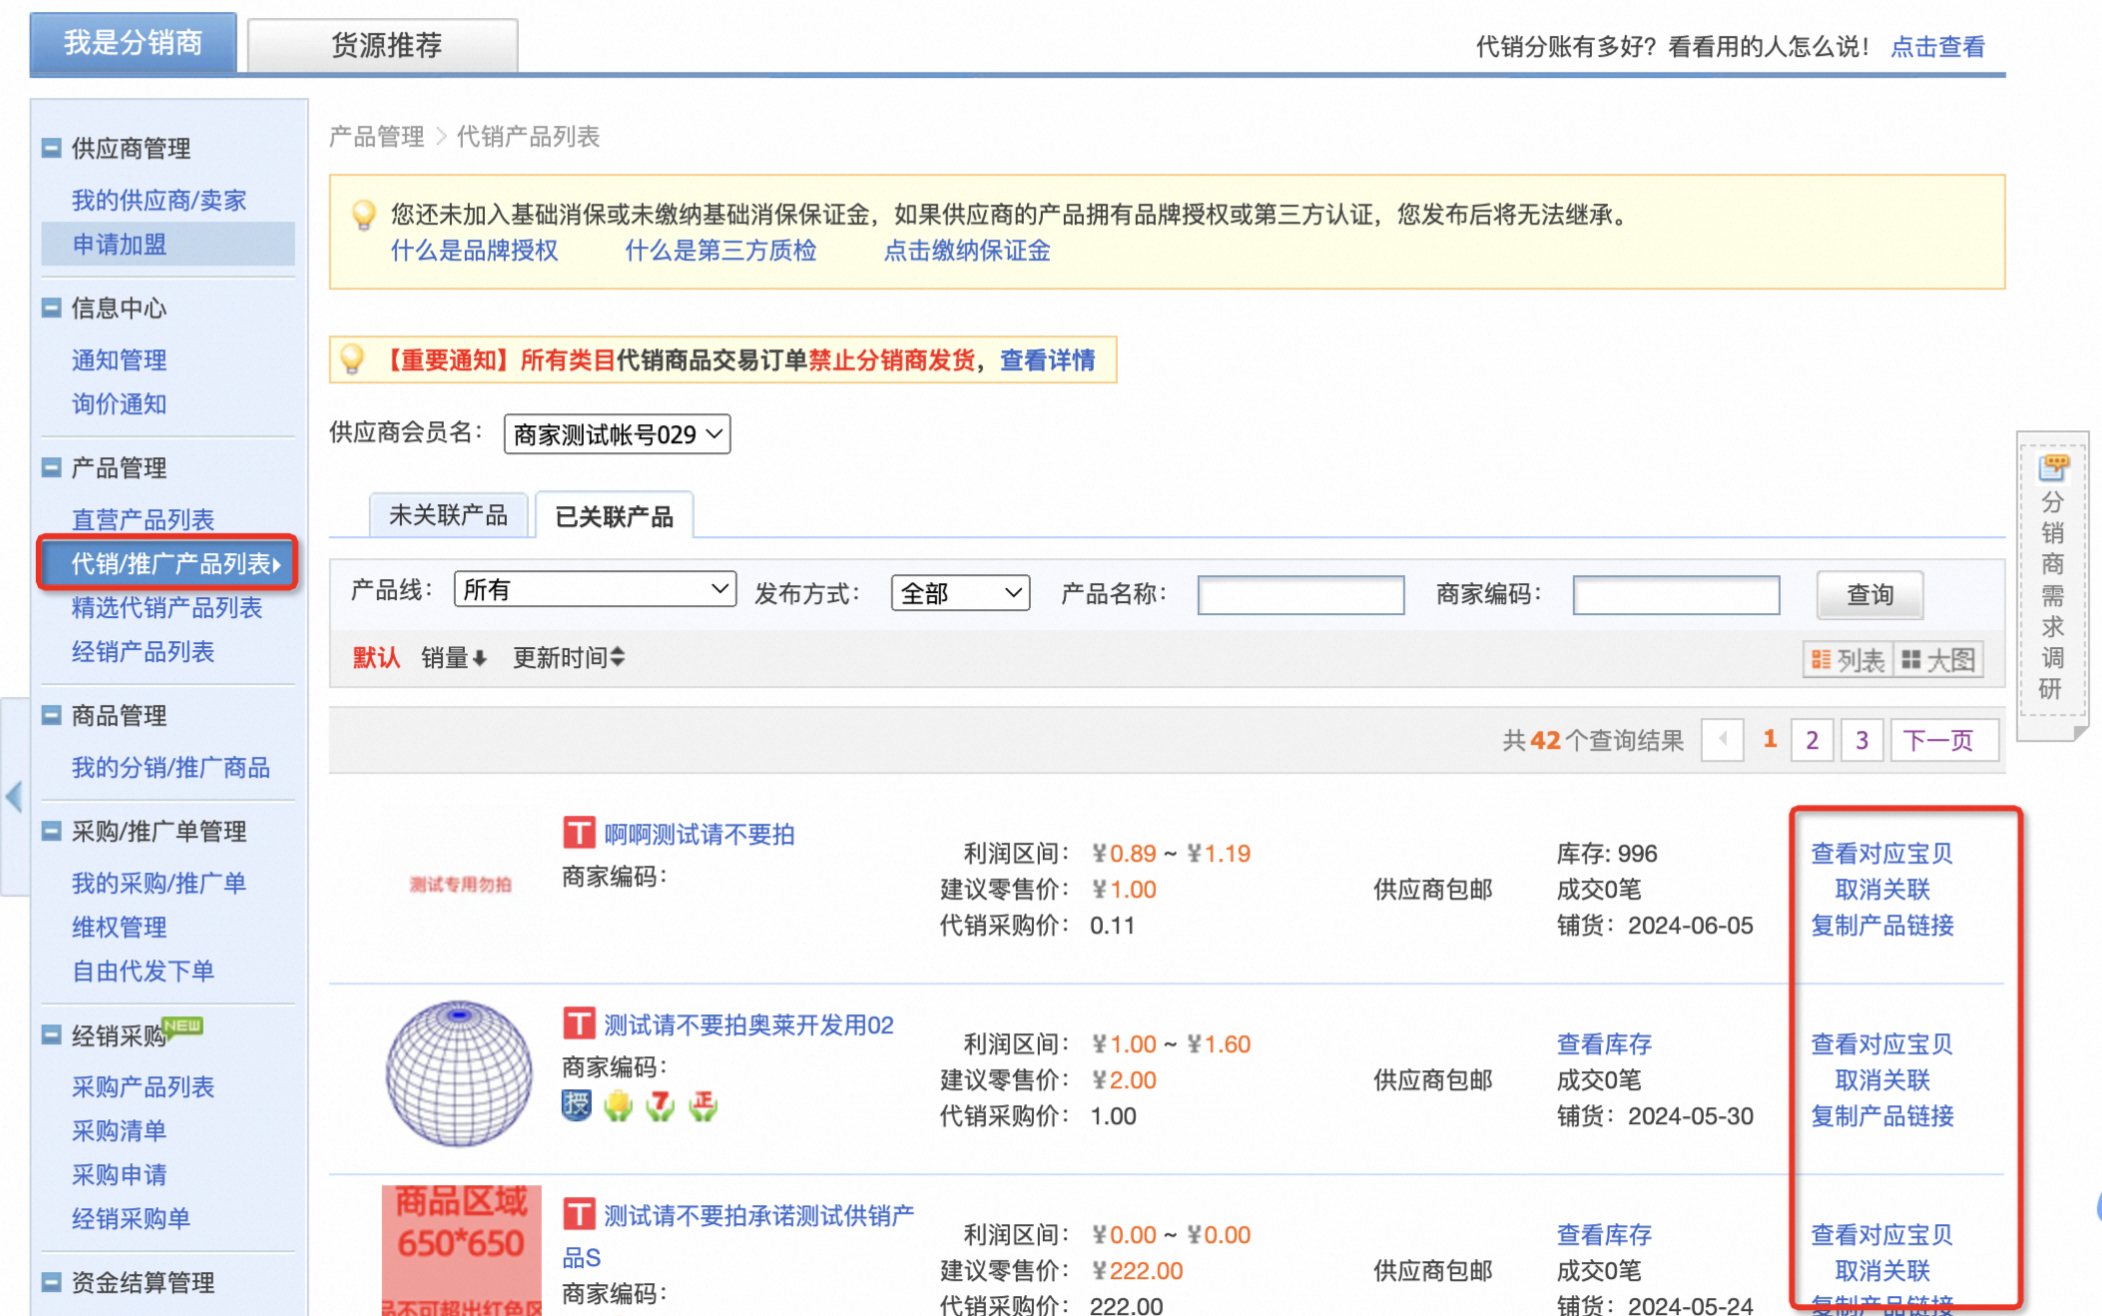Click the 7-day return badge icon
The image size is (2102, 1316).
(x=660, y=1105)
